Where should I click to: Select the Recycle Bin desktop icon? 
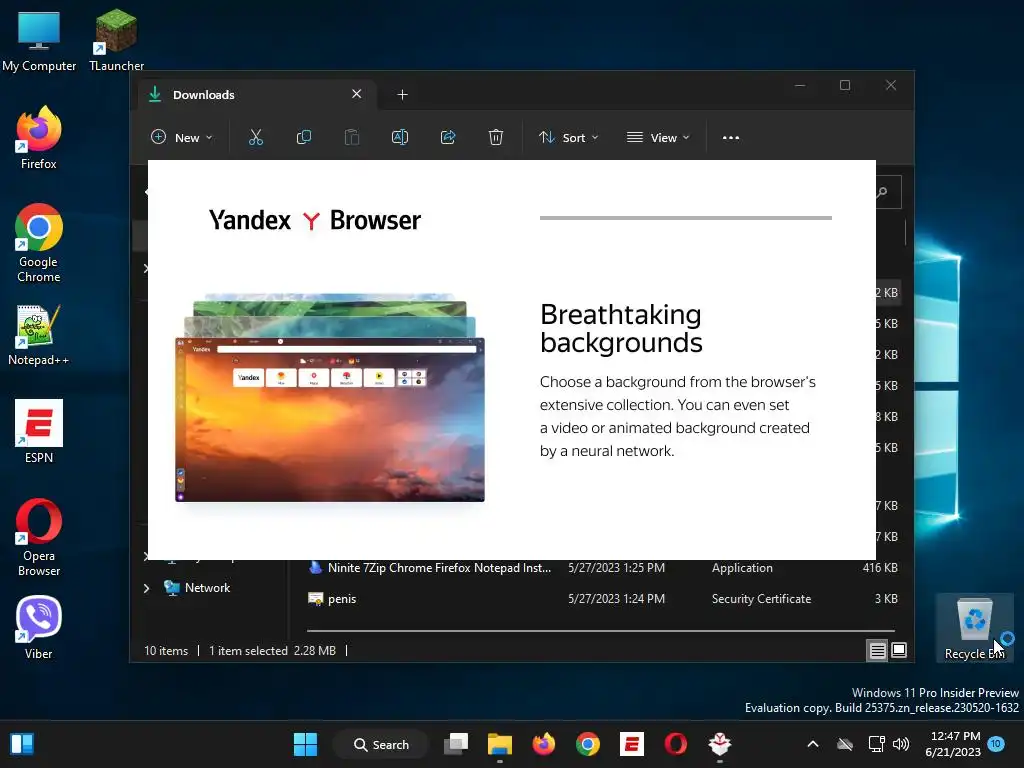[974, 628]
